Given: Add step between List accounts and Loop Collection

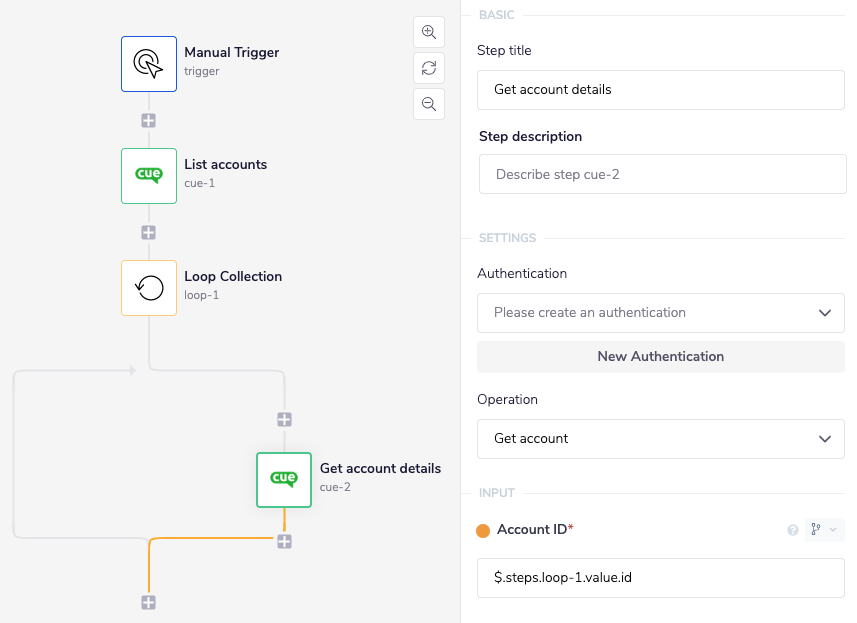Looking at the screenshot, I should [x=149, y=232].
